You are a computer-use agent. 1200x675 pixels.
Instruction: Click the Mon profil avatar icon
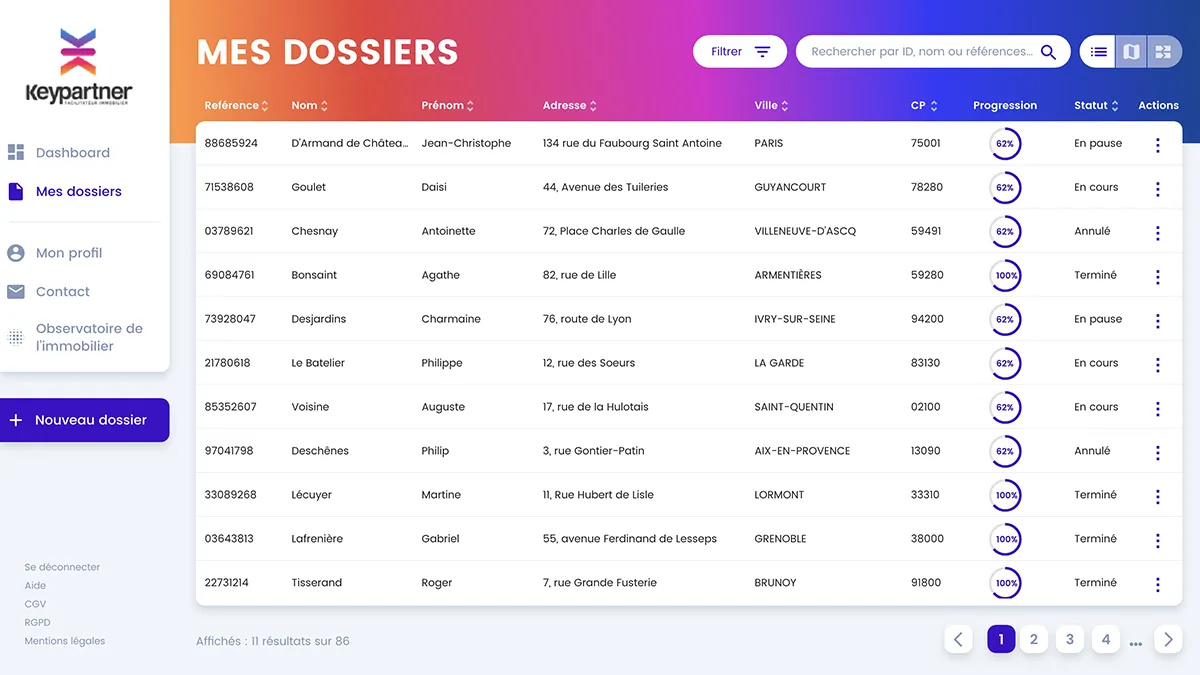(x=16, y=254)
